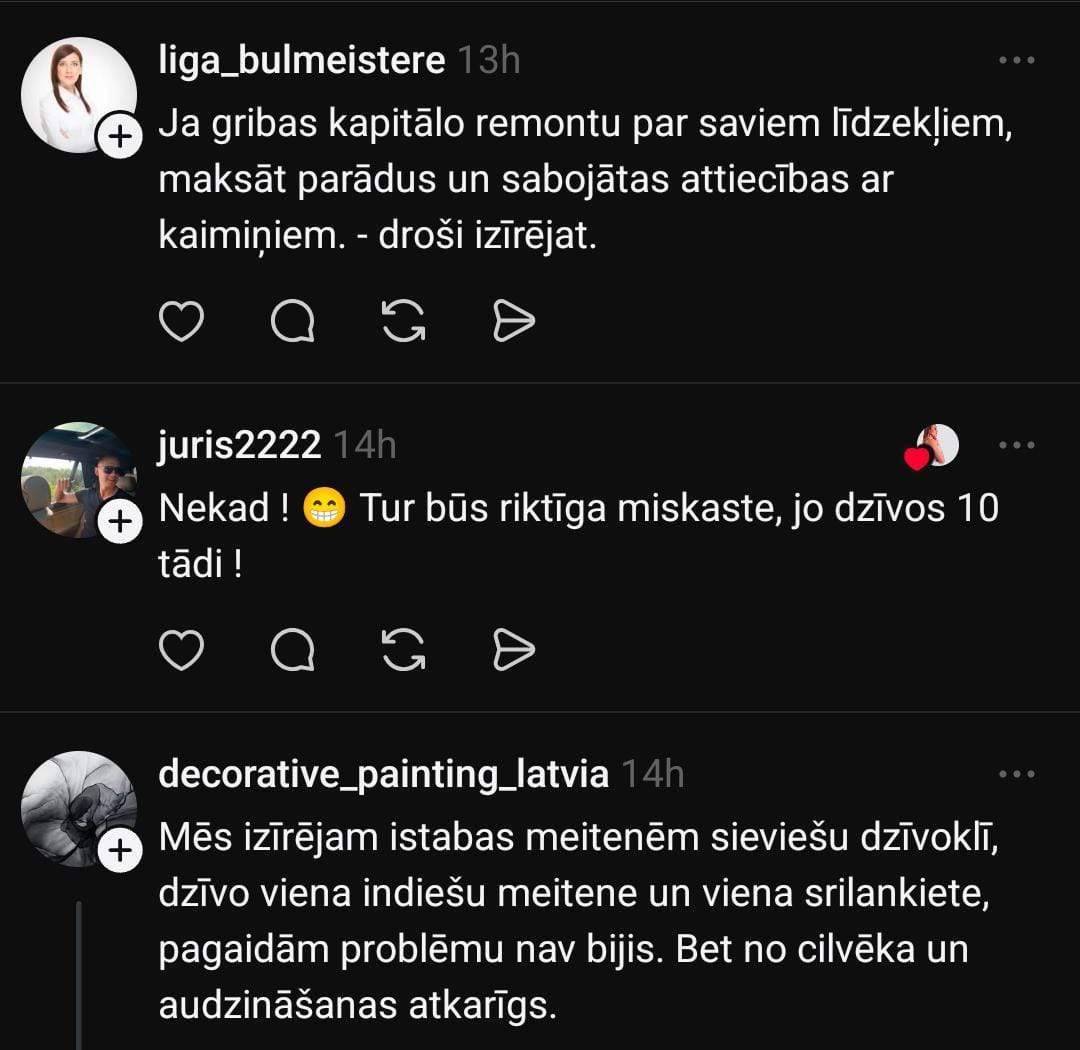Open more options for liga_bulmeistere's post
The width and height of the screenshot is (1080, 1050).
click(x=1017, y=60)
